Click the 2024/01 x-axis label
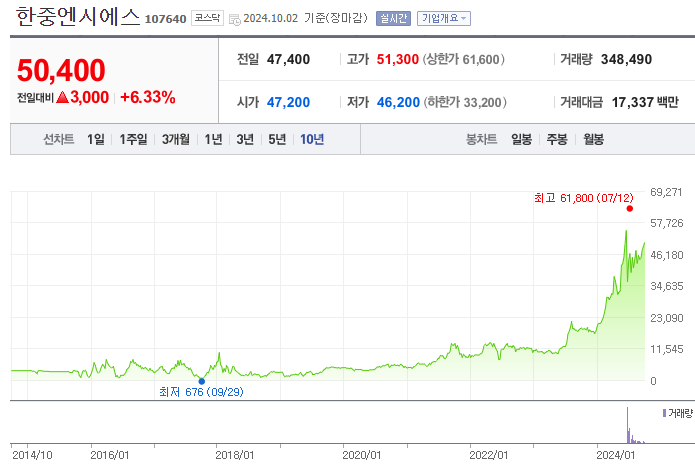 (615, 455)
